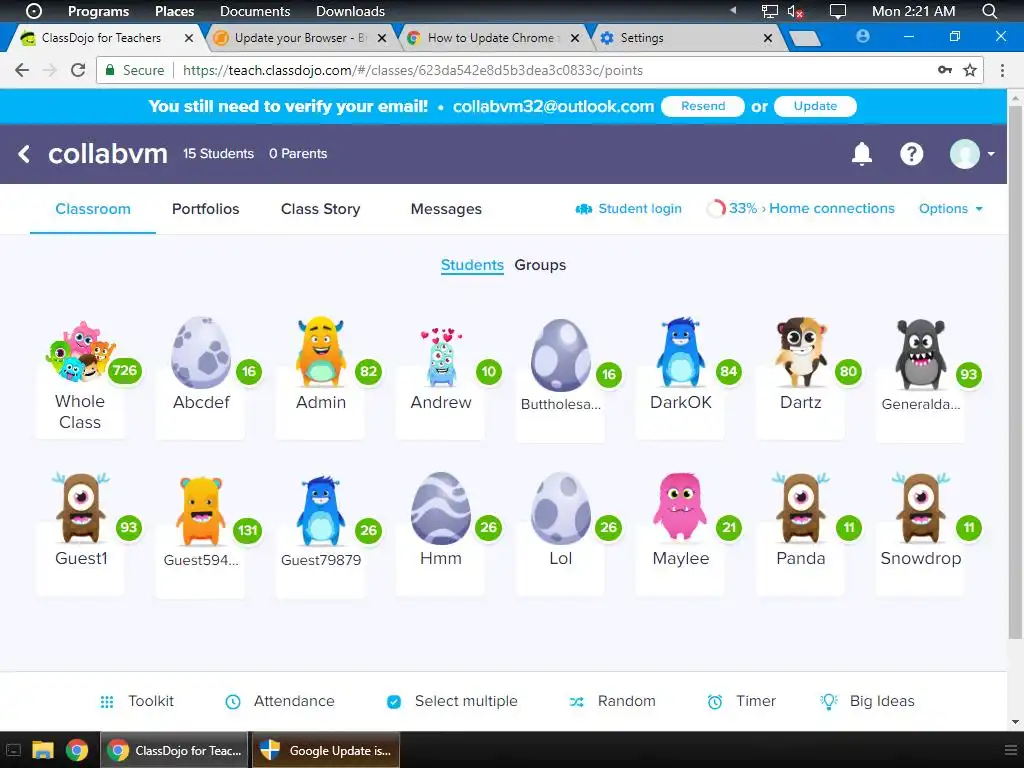The width and height of the screenshot is (1024, 768).
Task: Switch to the Class Story tab
Action: click(321, 209)
